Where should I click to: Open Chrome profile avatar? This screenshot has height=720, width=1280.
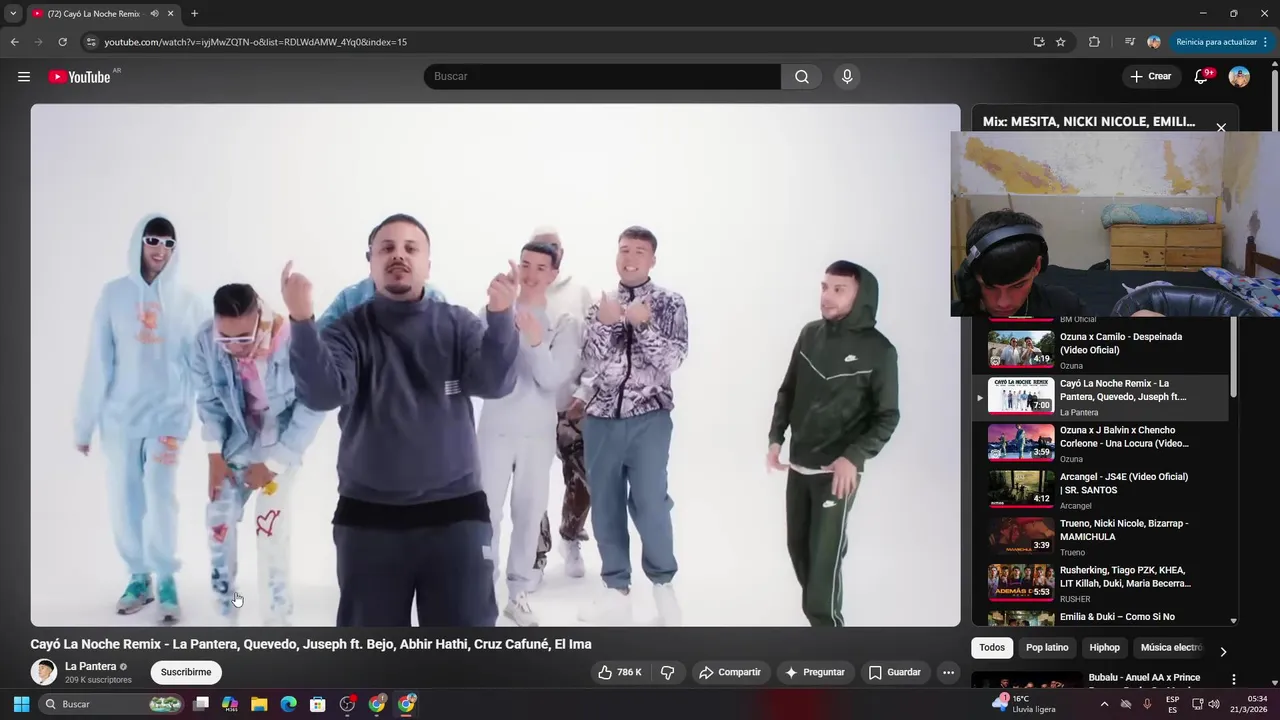tap(1154, 42)
